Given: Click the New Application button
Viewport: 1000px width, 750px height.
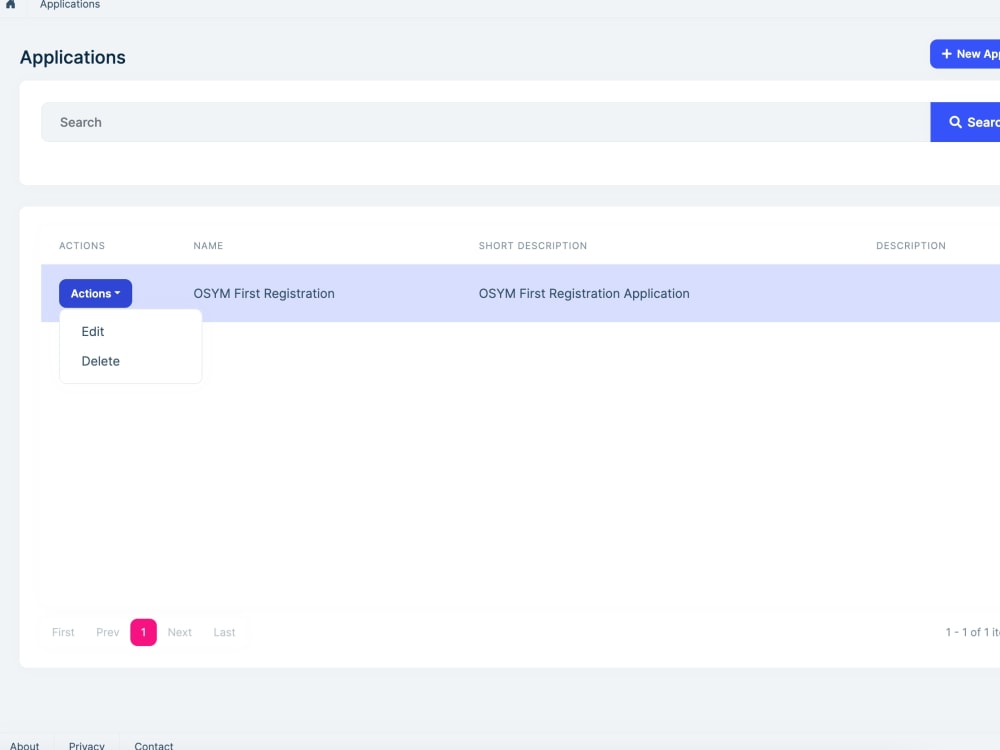Looking at the screenshot, I should [965, 54].
